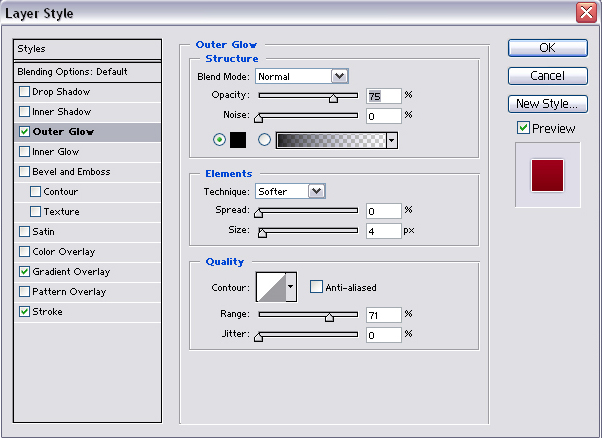This screenshot has width=602, height=438.
Task: Click the red style preview thumbnail
Action: pyautogui.click(x=546, y=175)
